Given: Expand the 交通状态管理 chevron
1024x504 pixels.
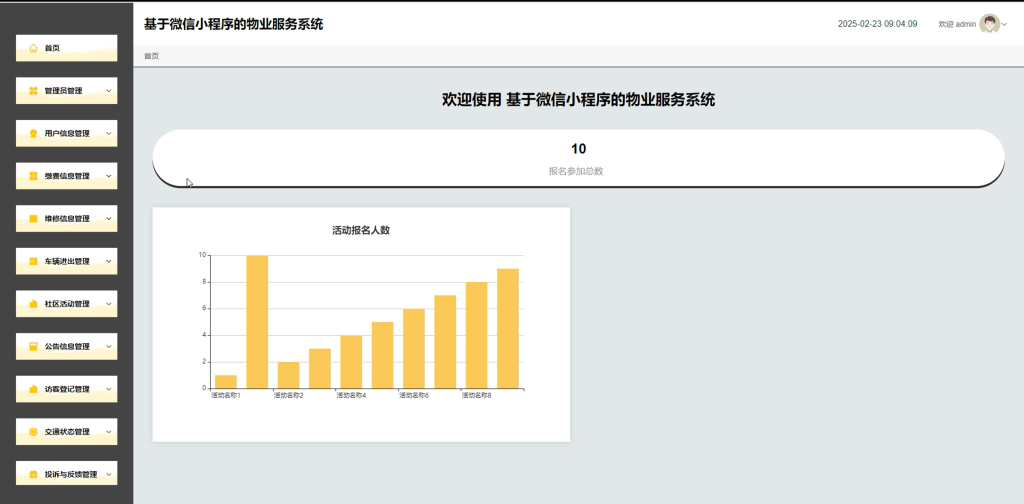Looking at the screenshot, I should coord(108,432).
